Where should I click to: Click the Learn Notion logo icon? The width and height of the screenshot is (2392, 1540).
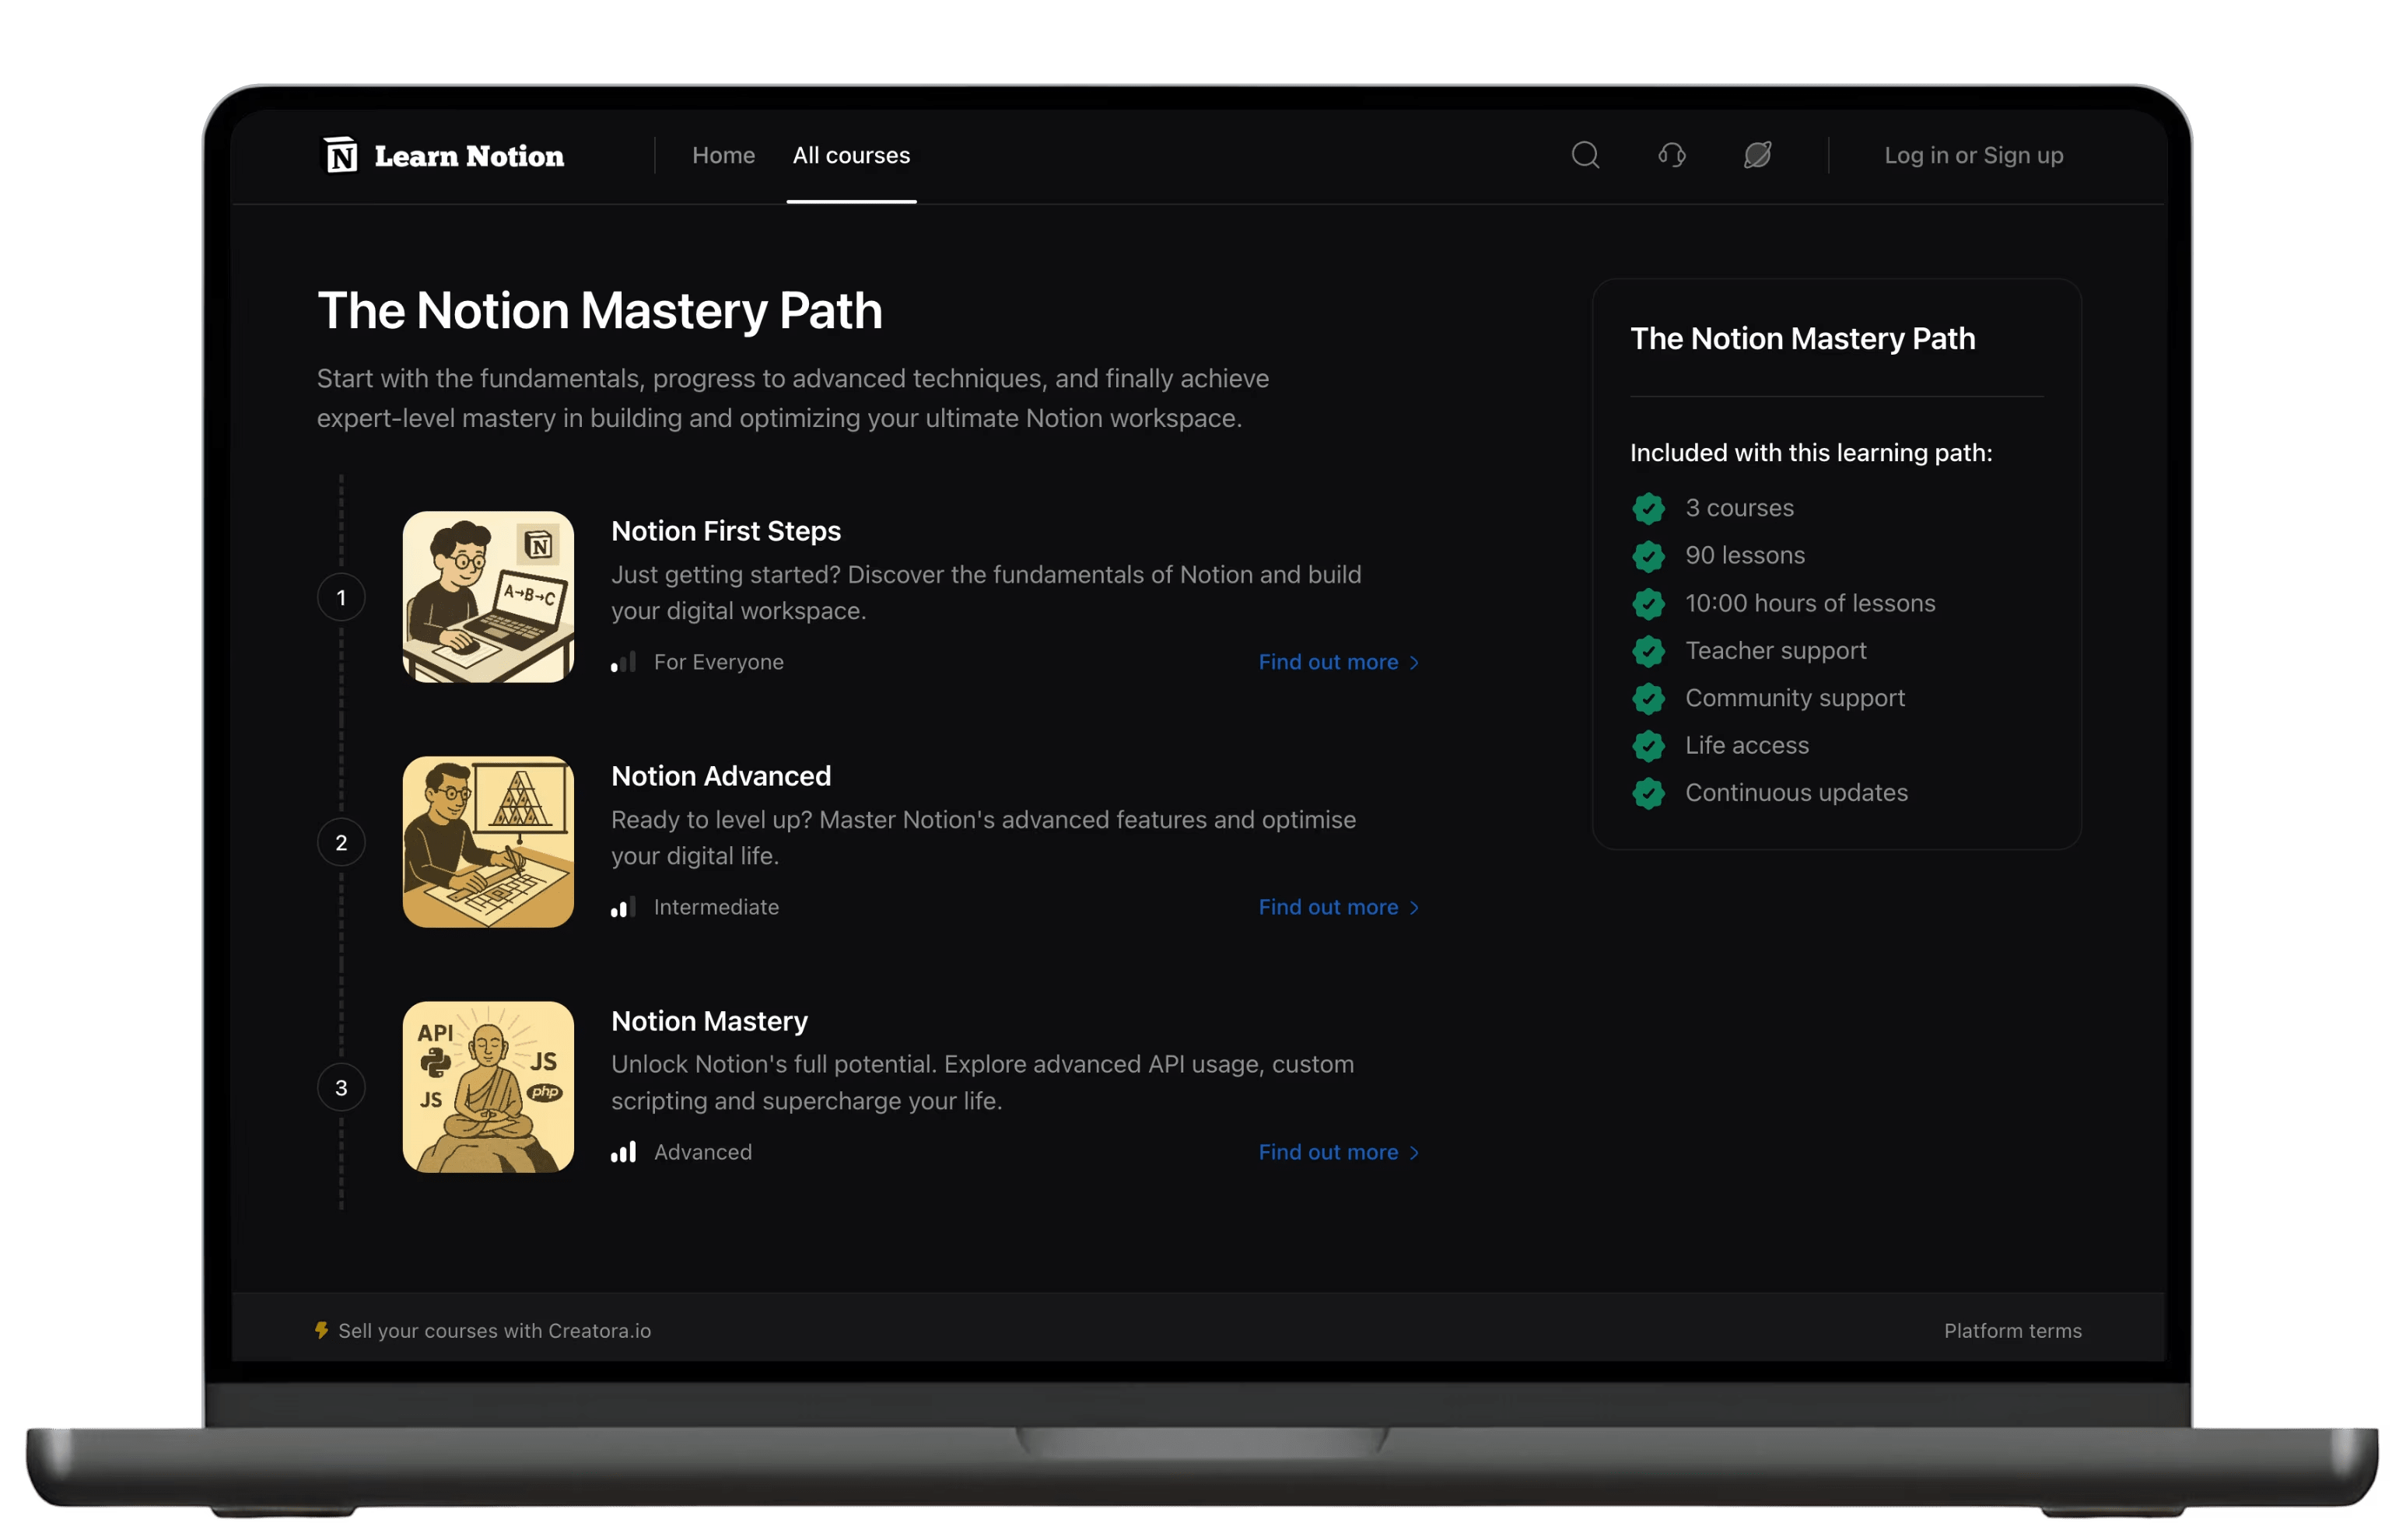pyautogui.click(x=341, y=155)
